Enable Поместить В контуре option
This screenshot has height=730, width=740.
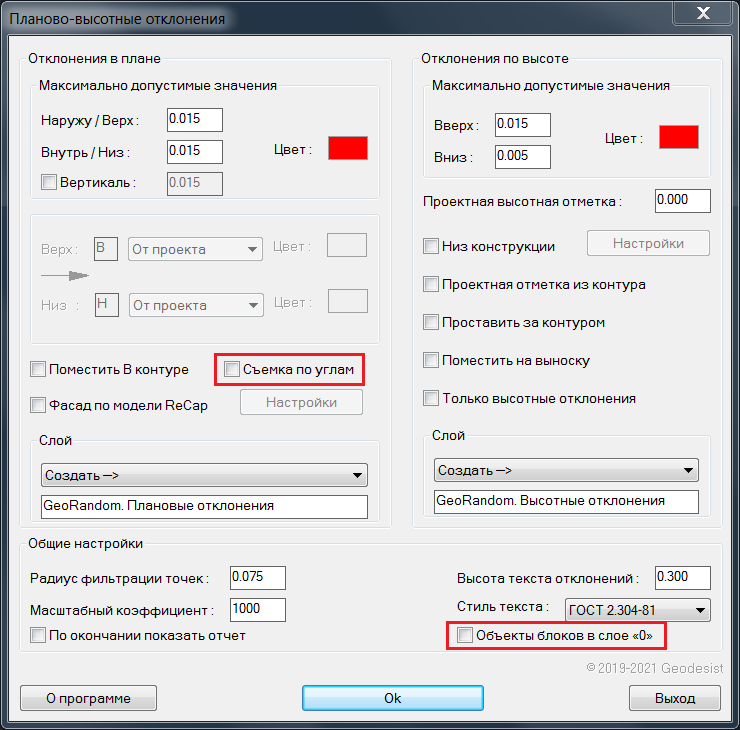(x=38, y=370)
